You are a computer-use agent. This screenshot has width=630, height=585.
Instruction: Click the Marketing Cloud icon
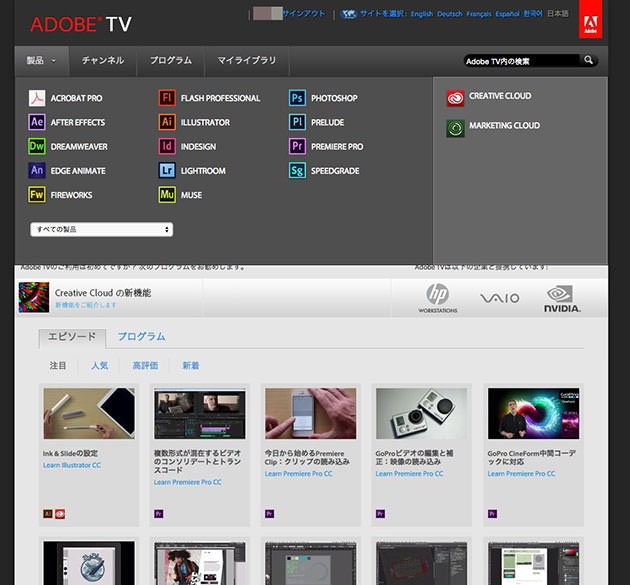pos(455,128)
